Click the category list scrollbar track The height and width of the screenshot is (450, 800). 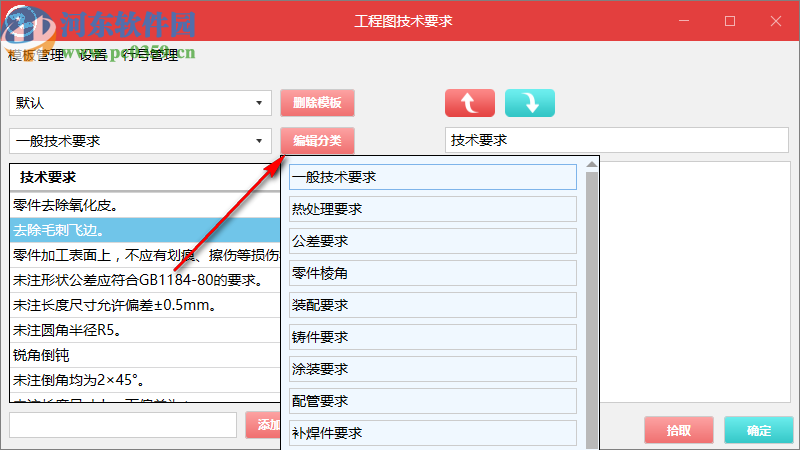pos(592,310)
